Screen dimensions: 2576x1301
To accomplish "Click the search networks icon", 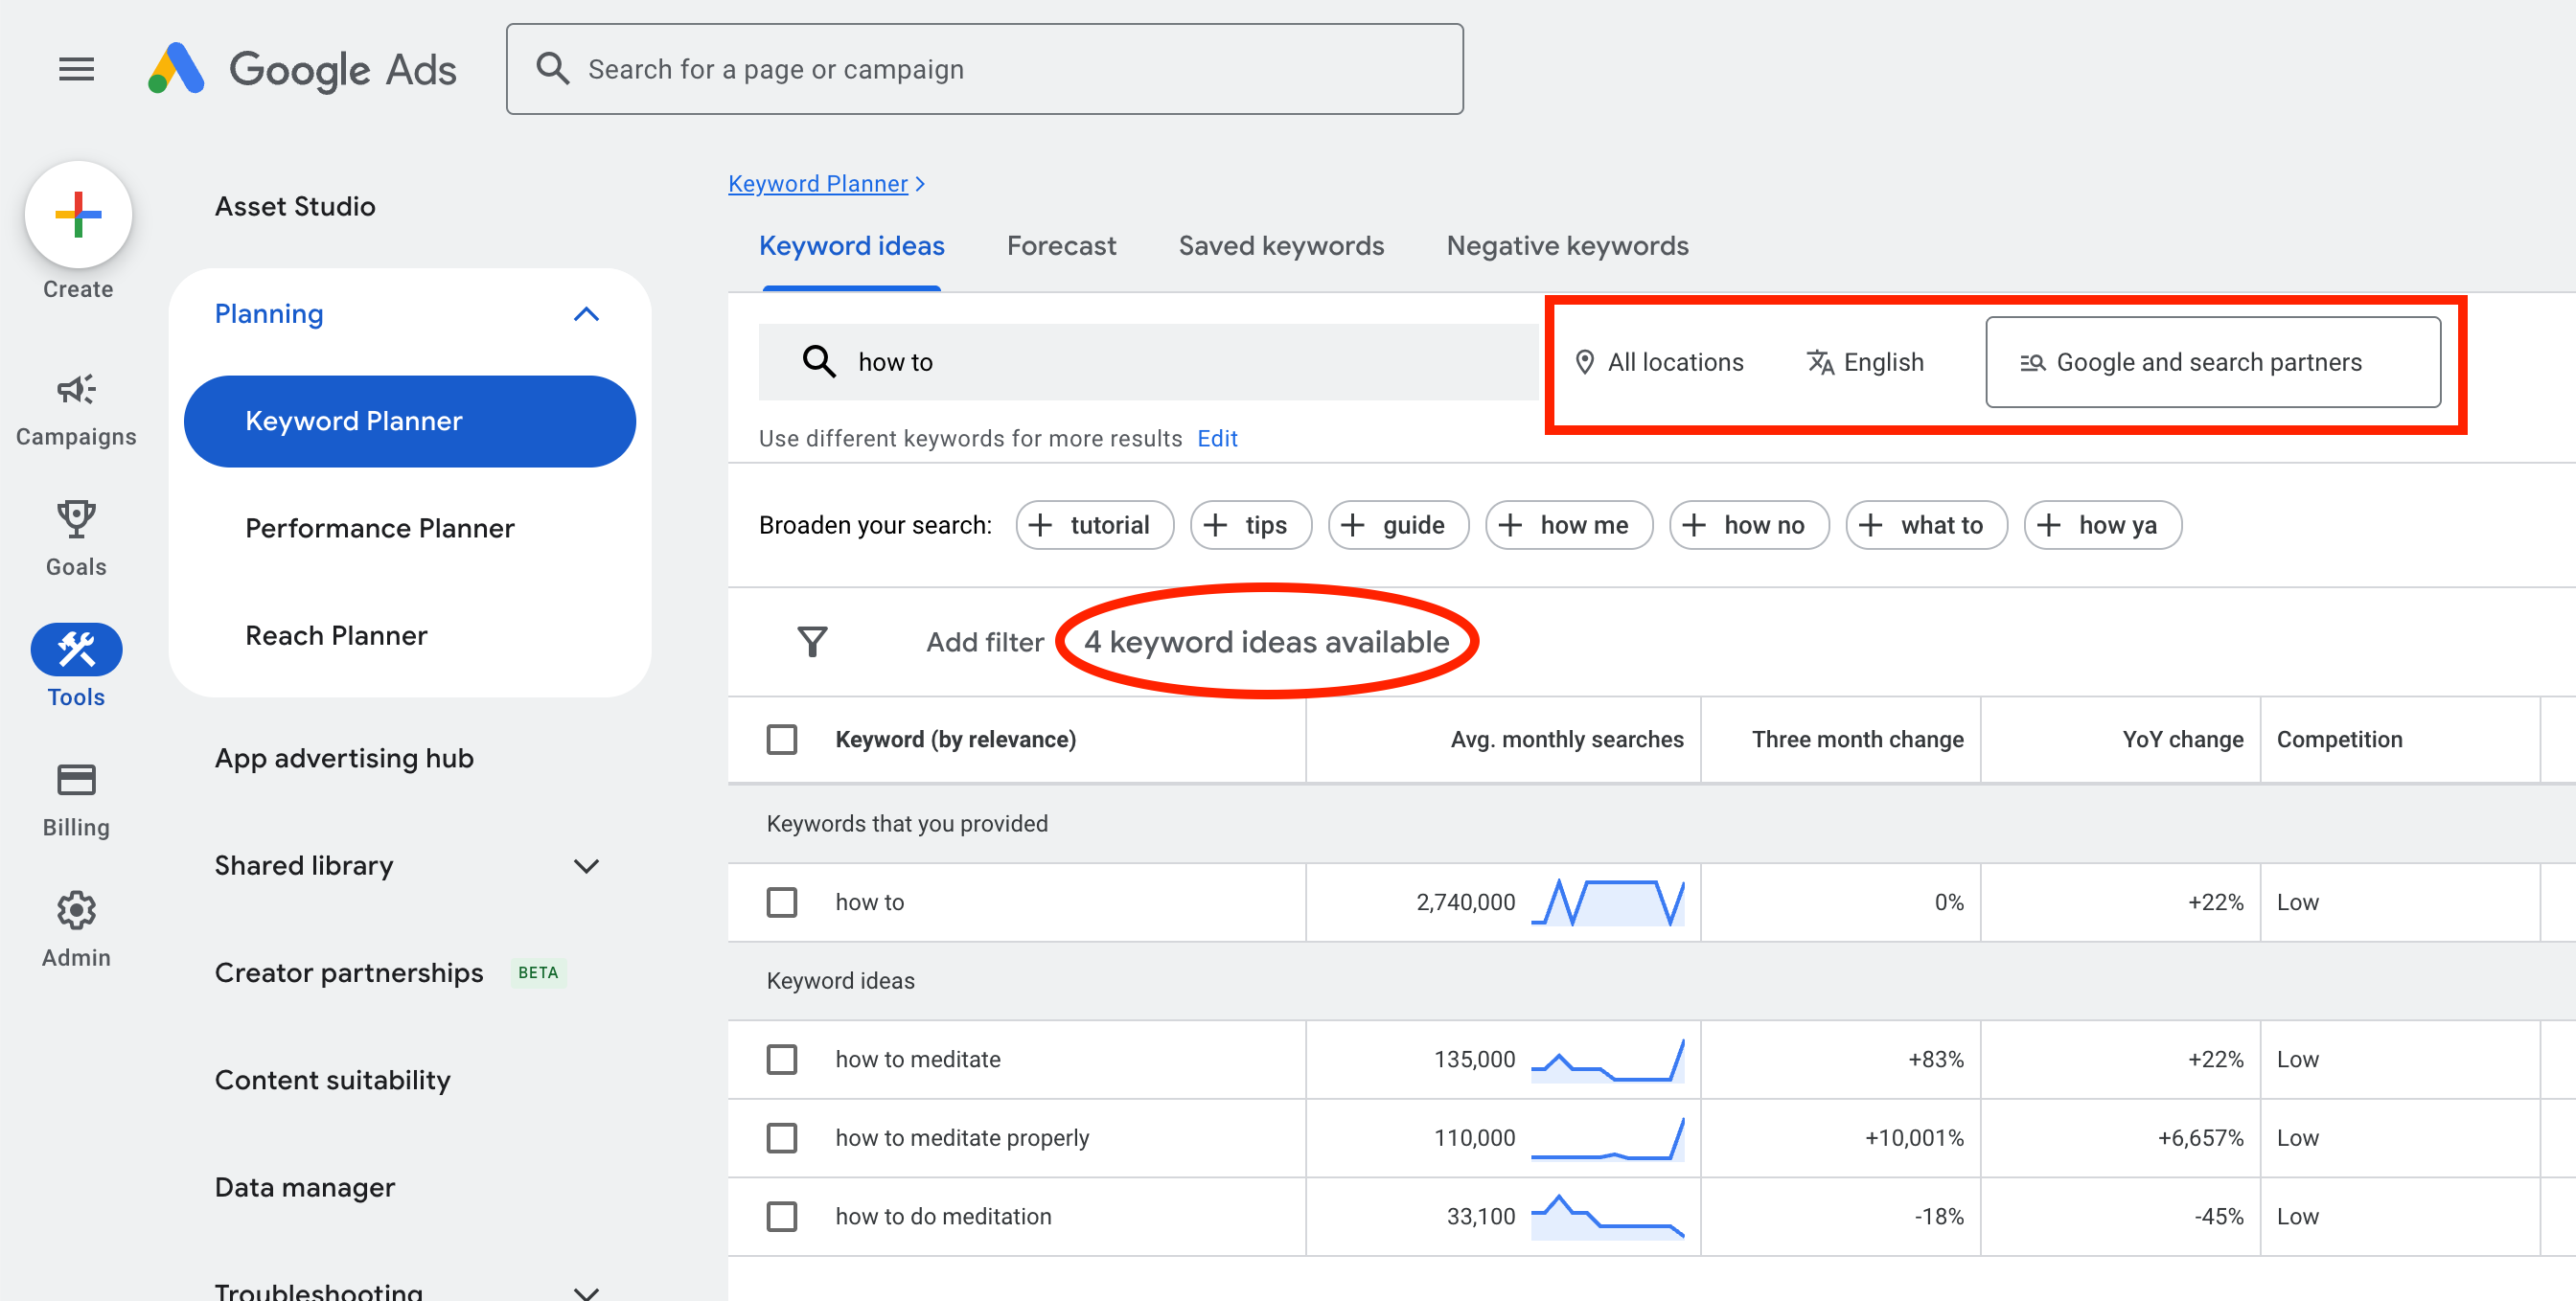I will pos(2031,362).
